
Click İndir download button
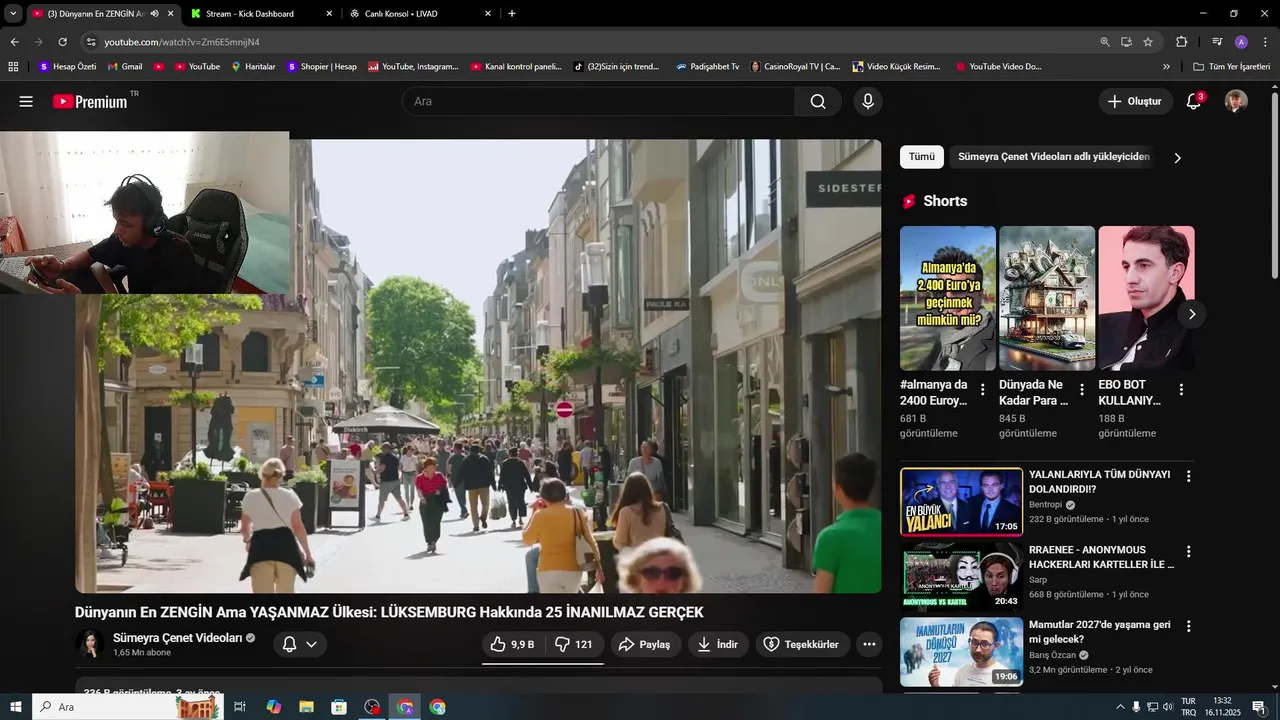718,644
